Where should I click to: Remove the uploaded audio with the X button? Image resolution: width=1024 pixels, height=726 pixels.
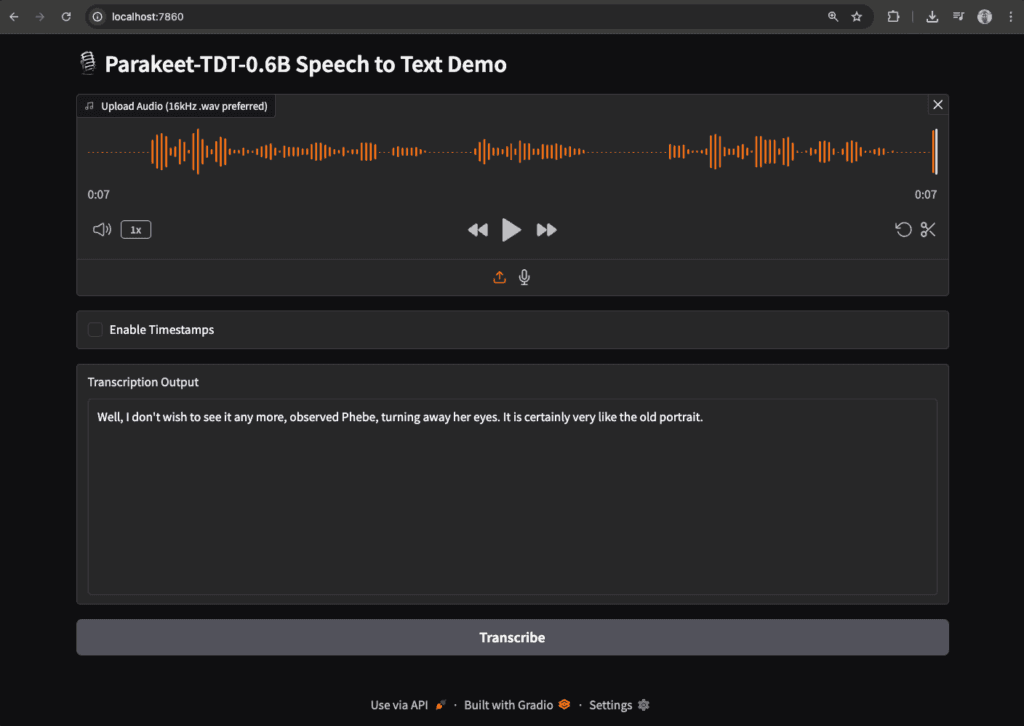(938, 105)
